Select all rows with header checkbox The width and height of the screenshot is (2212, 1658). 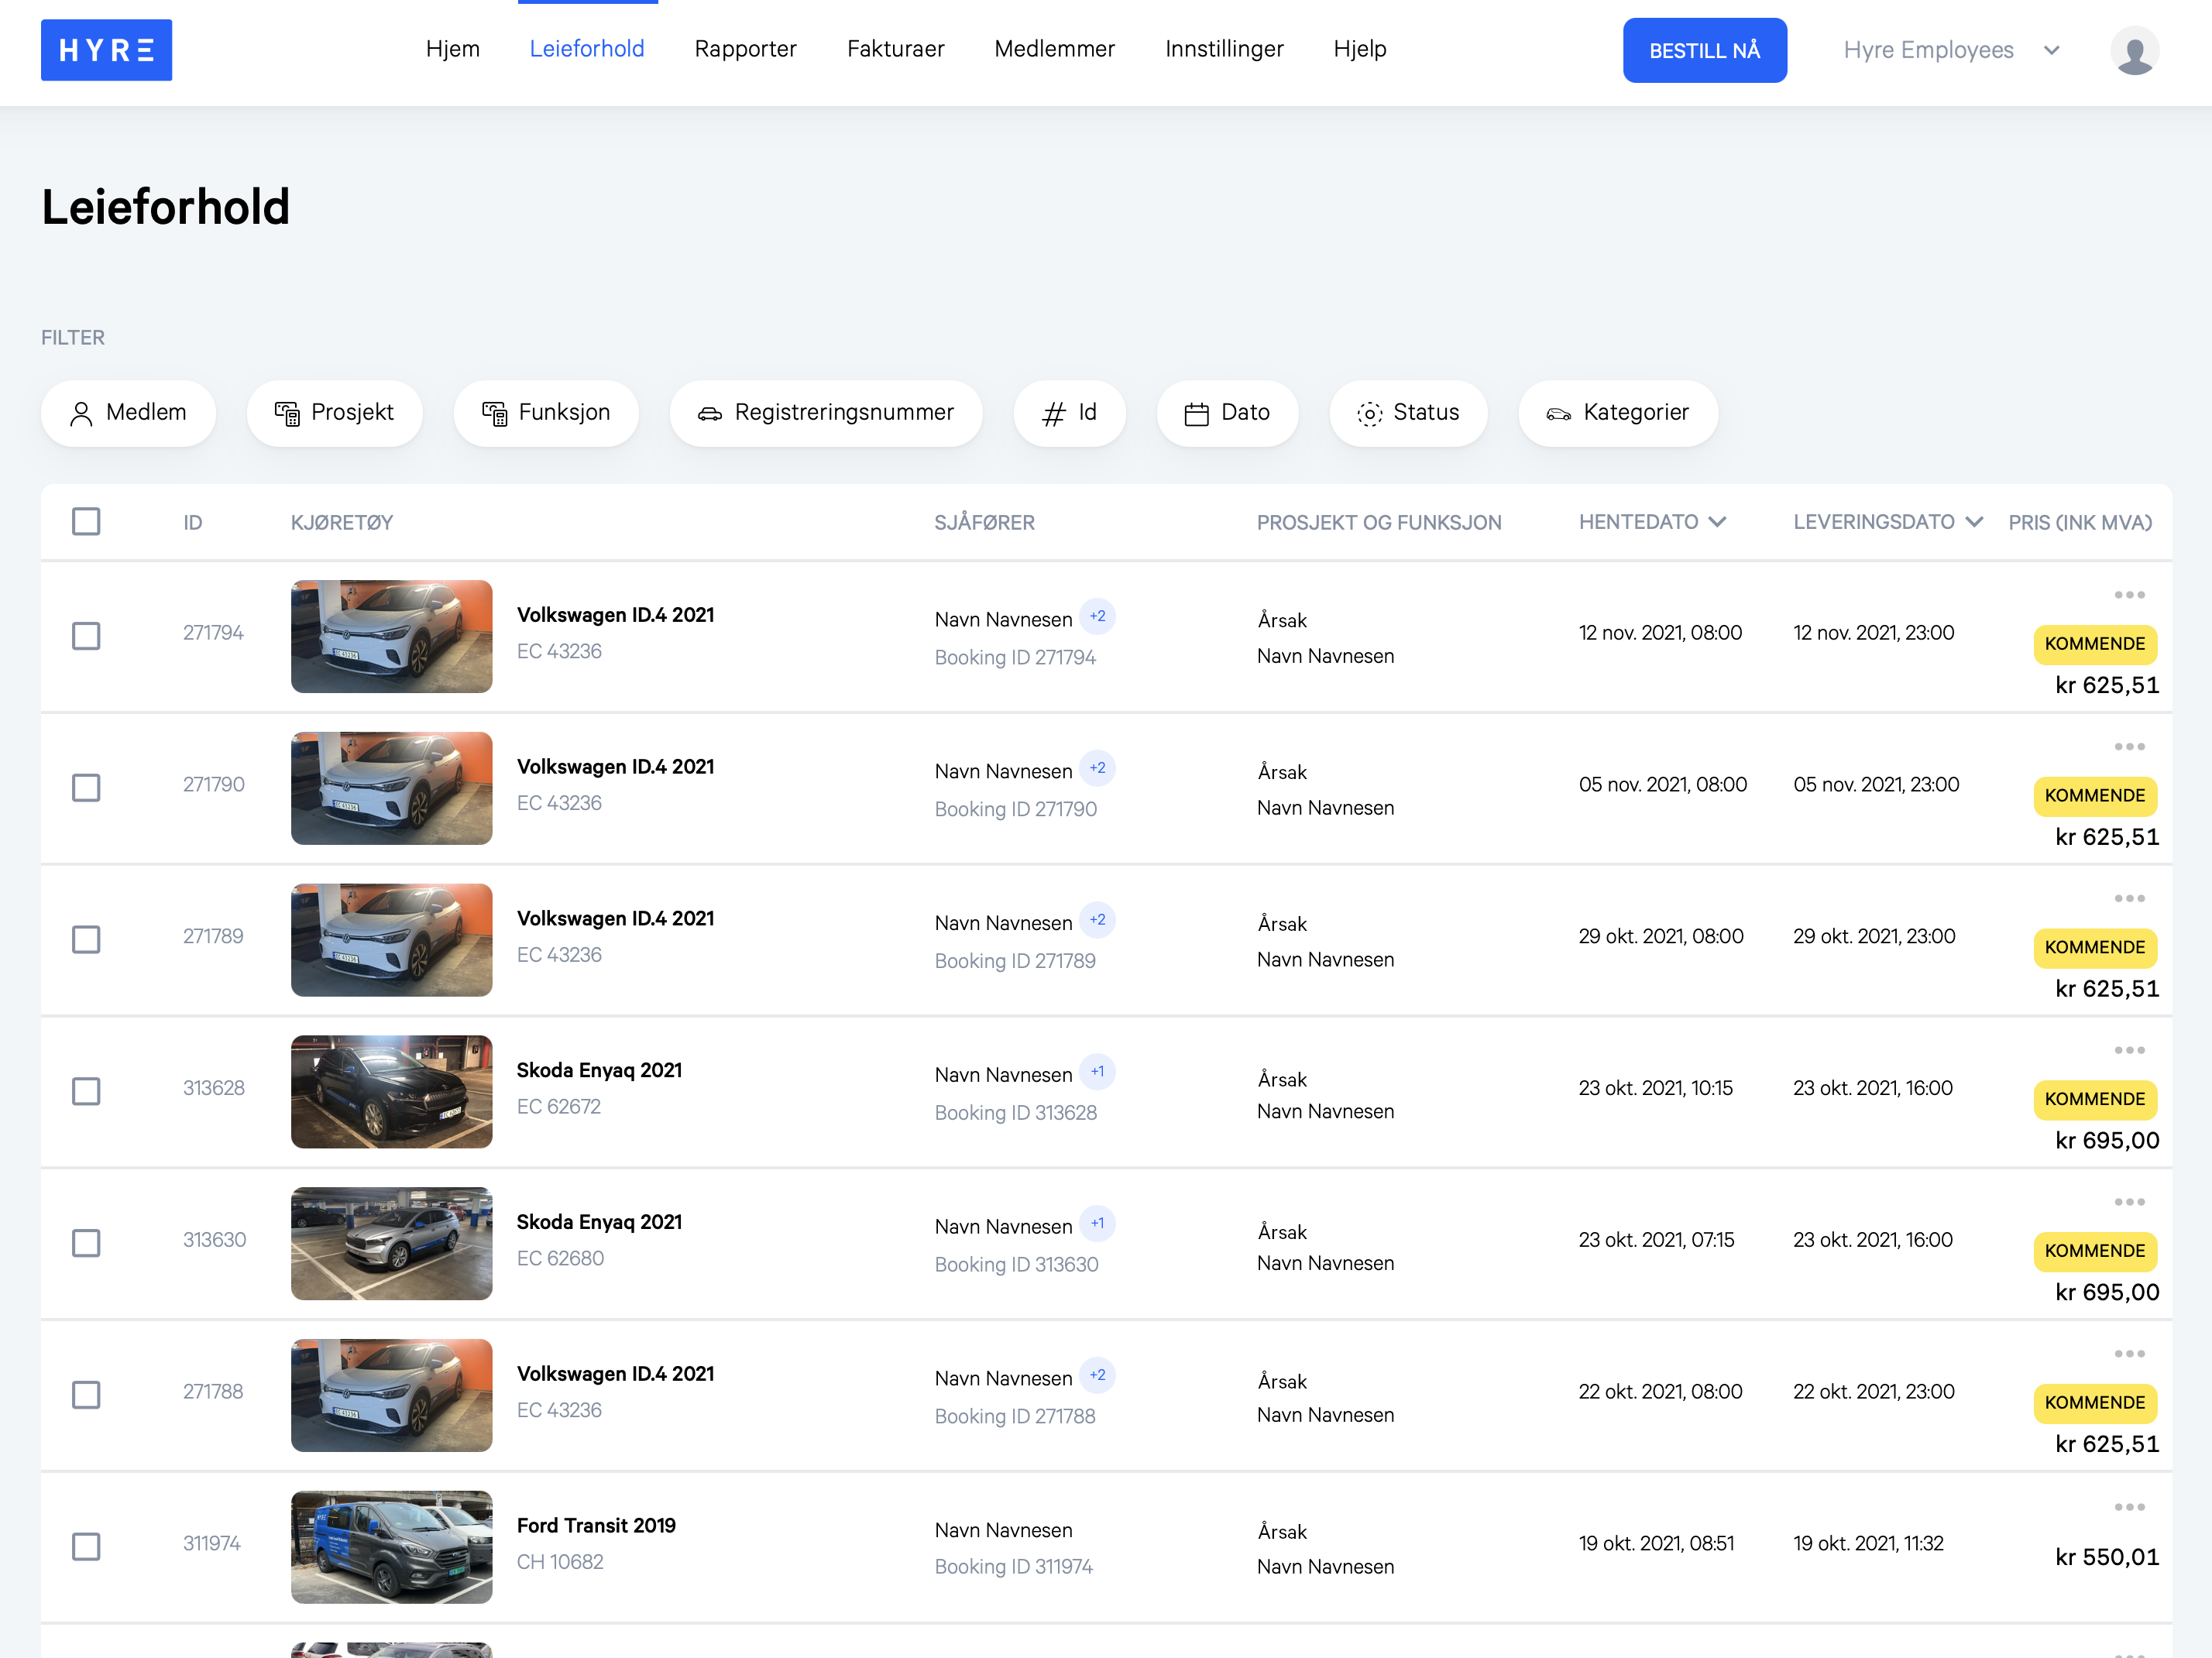86,522
